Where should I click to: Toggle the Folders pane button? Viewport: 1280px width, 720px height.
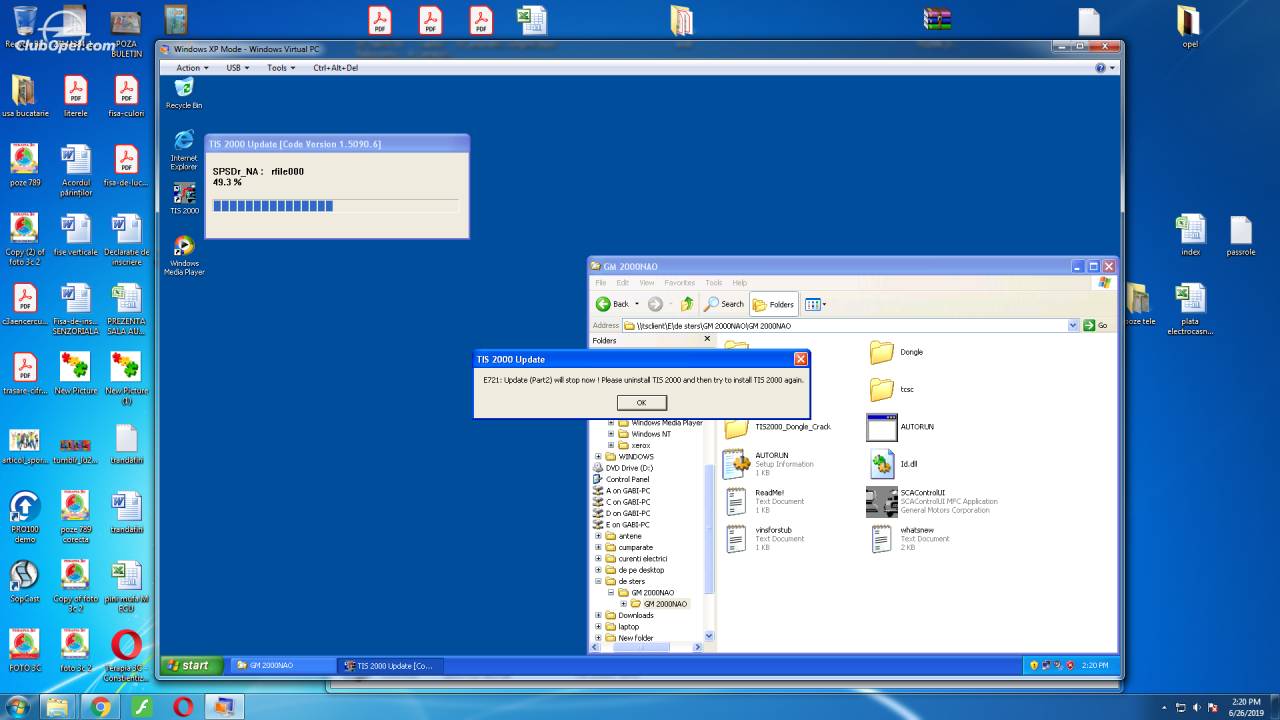coord(774,304)
